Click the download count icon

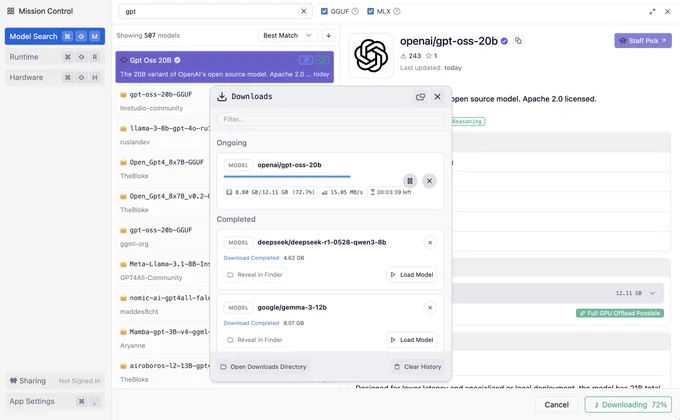click(x=403, y=56)
